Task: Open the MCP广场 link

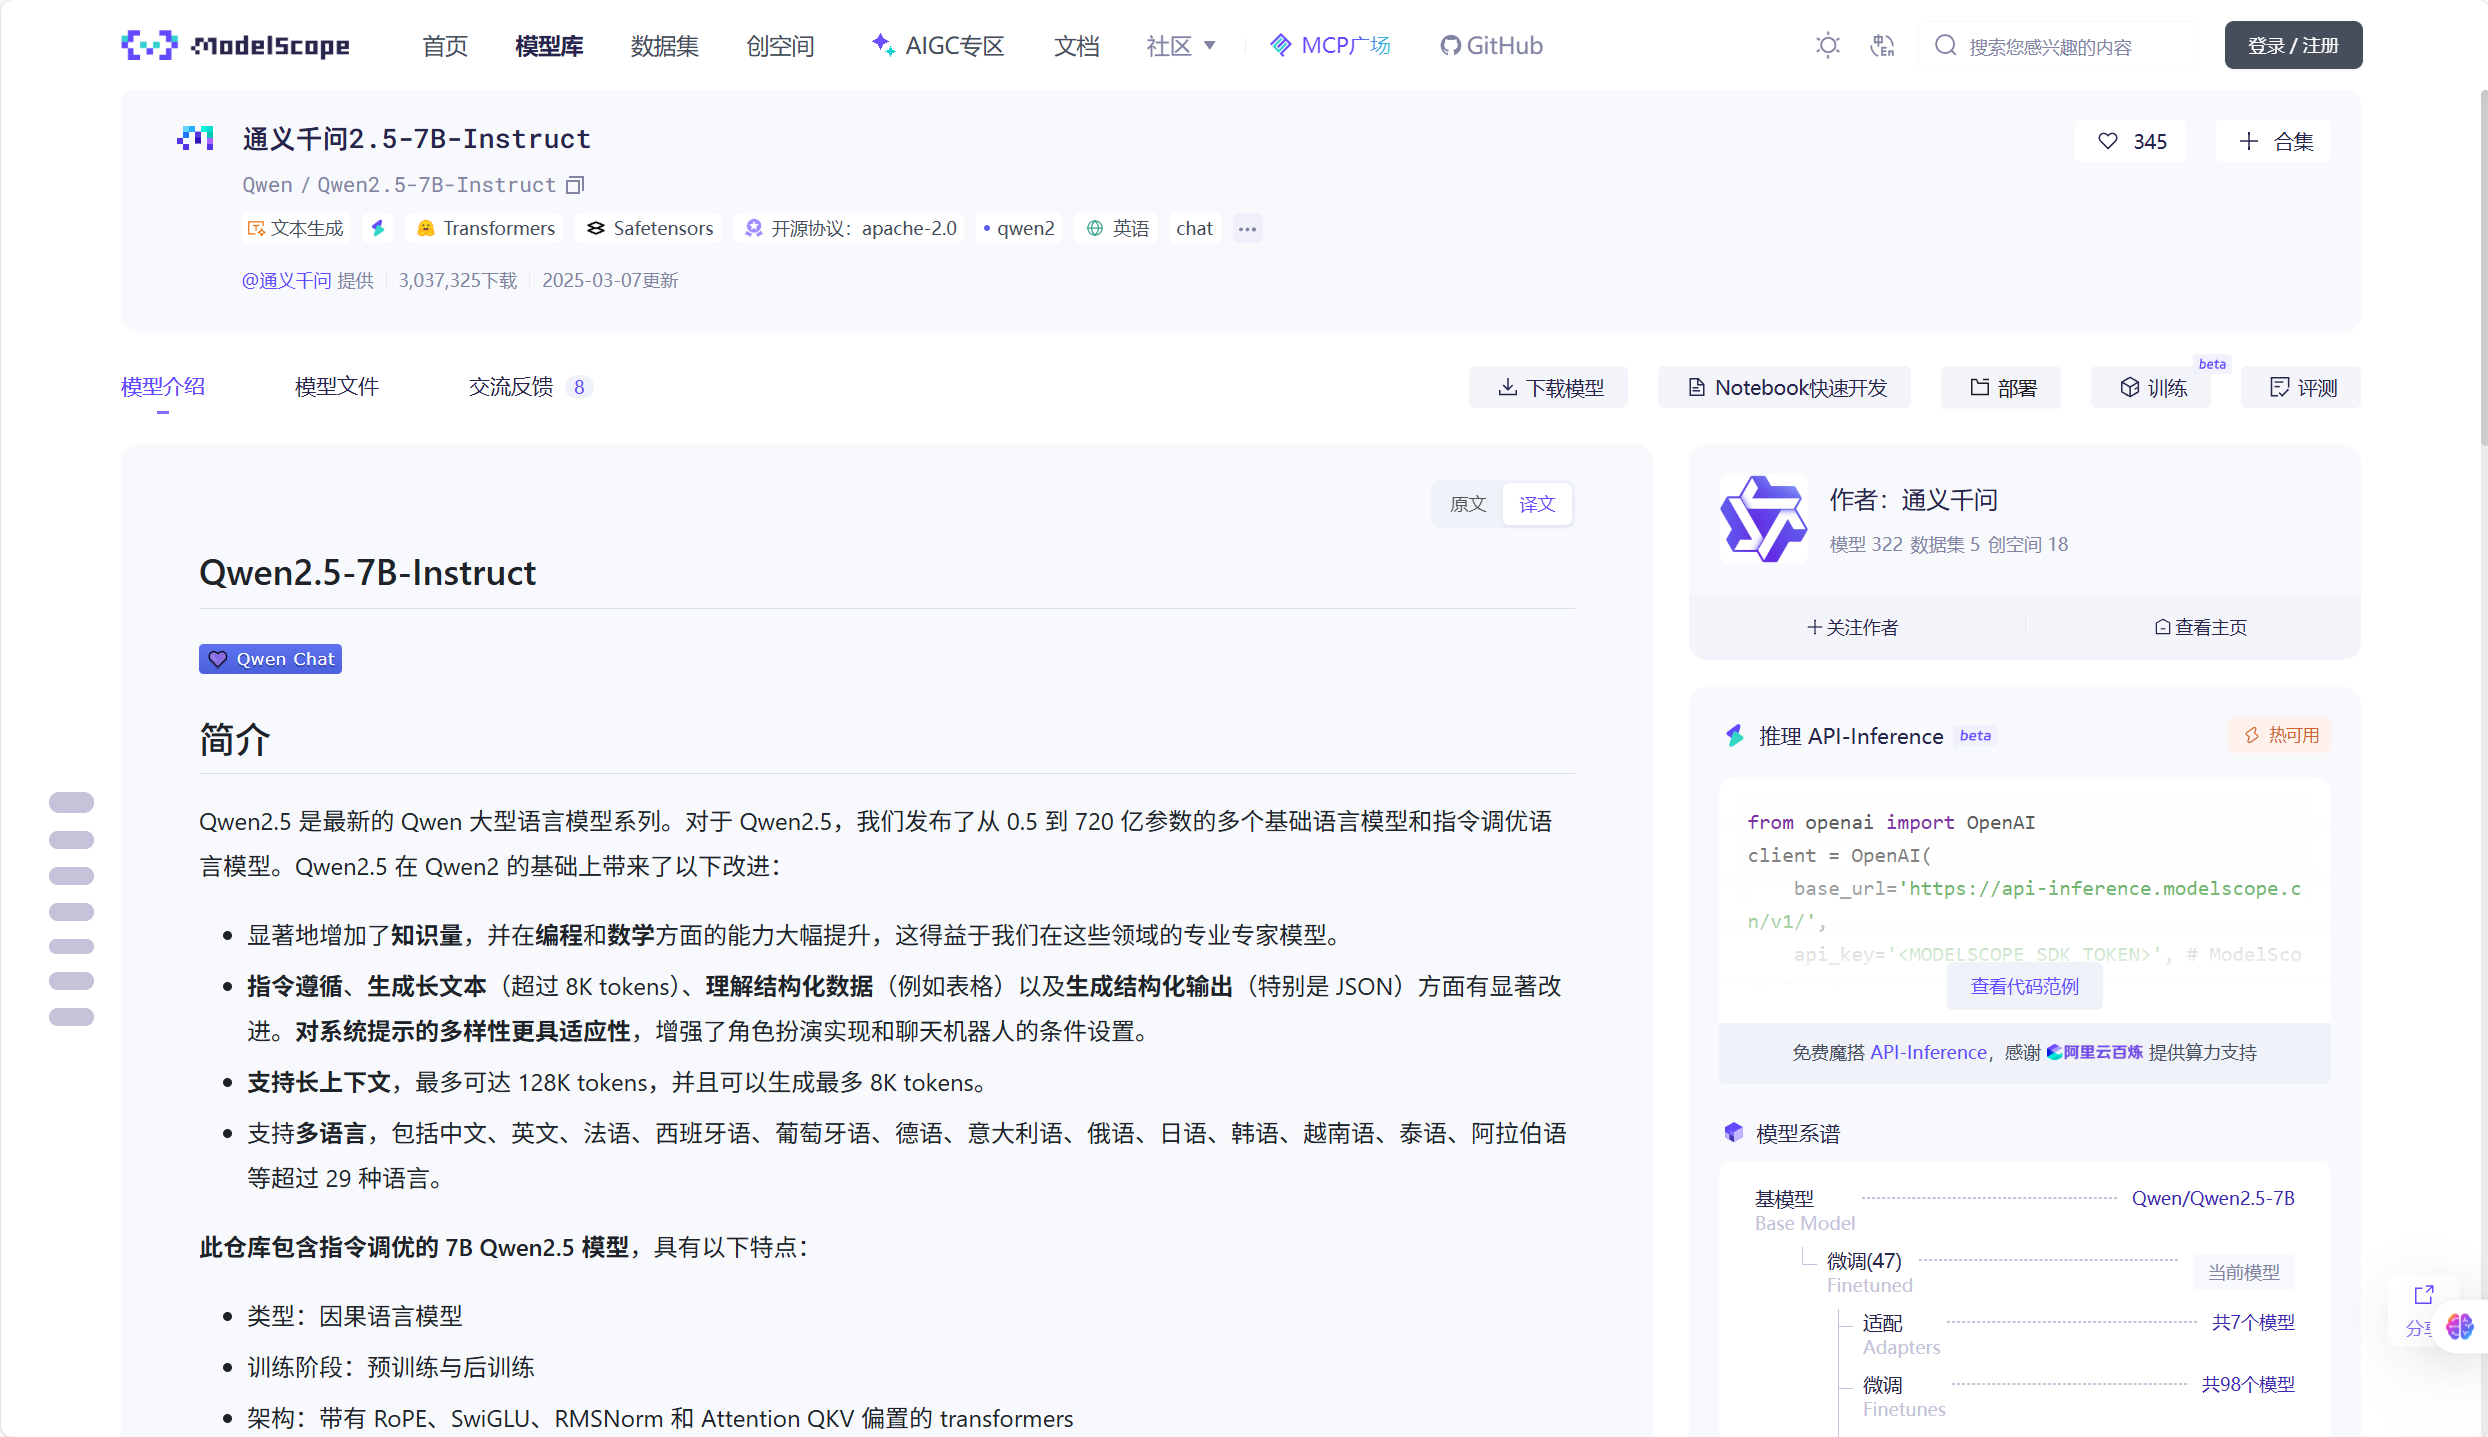Action: coord(1330,46)
